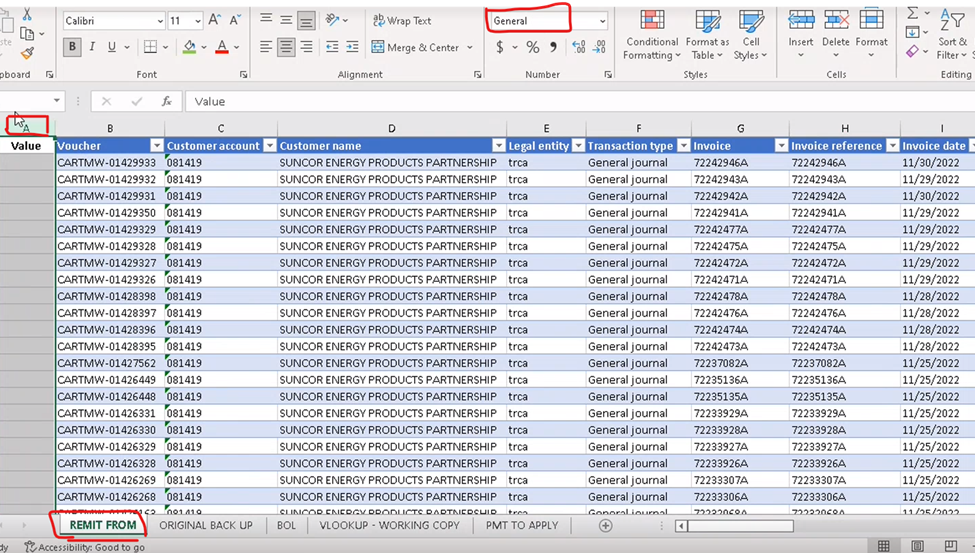
Task: Click Align Left icon
Action: pyautogui.click(x=266, y=47)
